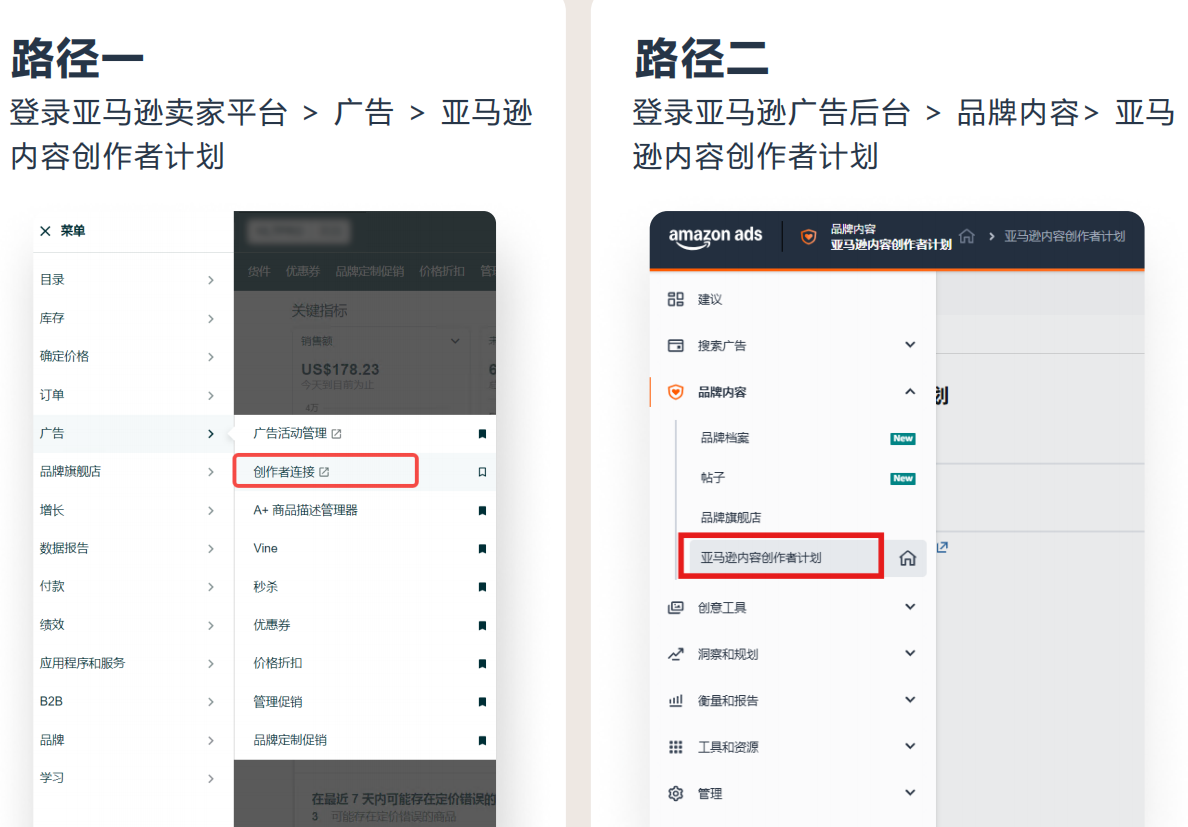The width and height of the screenshot is (1188, 827).
Task: Click the external-link icon next to 广告活动管理
Action: 334,432
